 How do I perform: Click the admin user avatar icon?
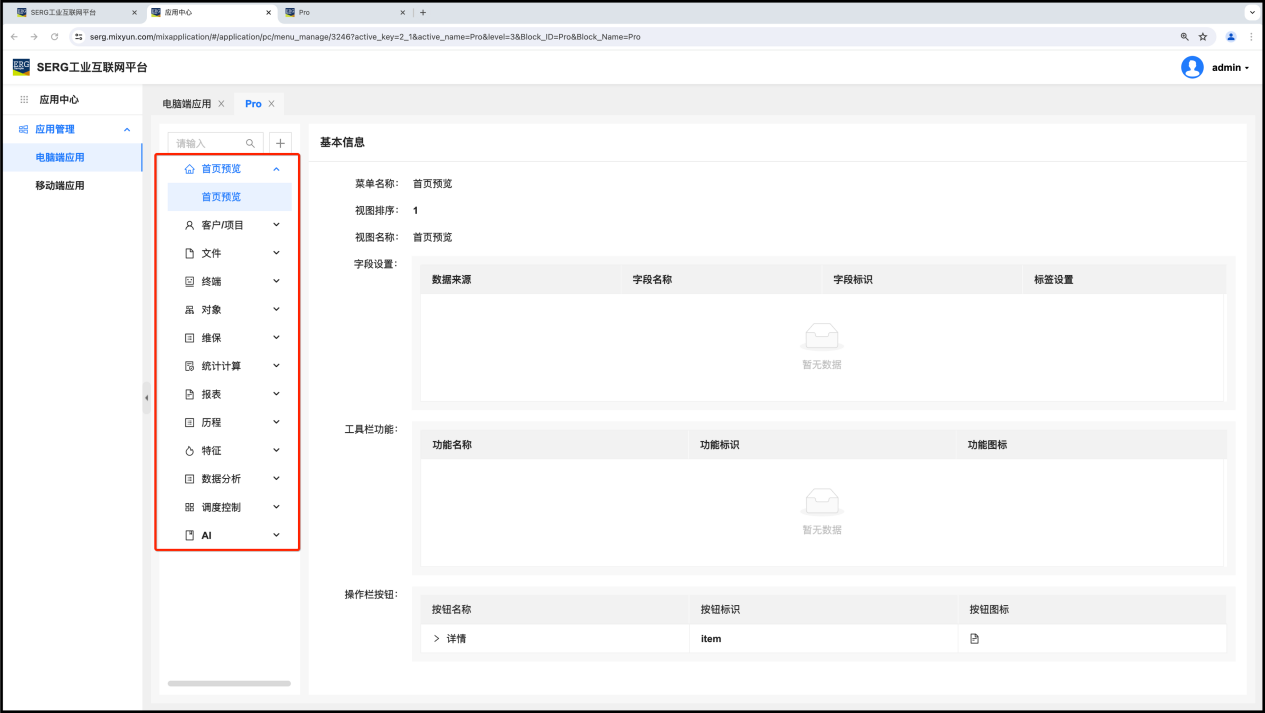point(1192,67)
